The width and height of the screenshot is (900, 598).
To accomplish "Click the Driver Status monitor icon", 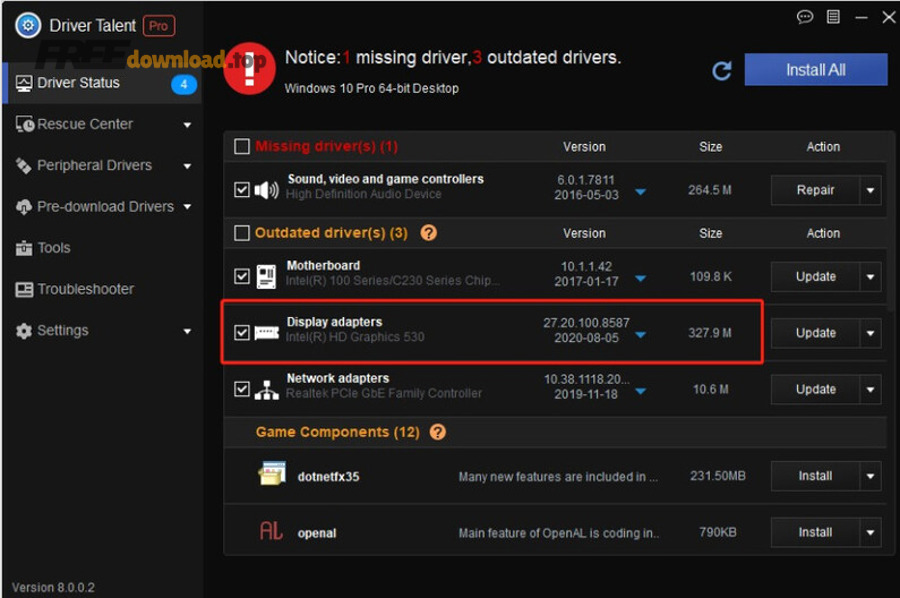I will 24,84.
